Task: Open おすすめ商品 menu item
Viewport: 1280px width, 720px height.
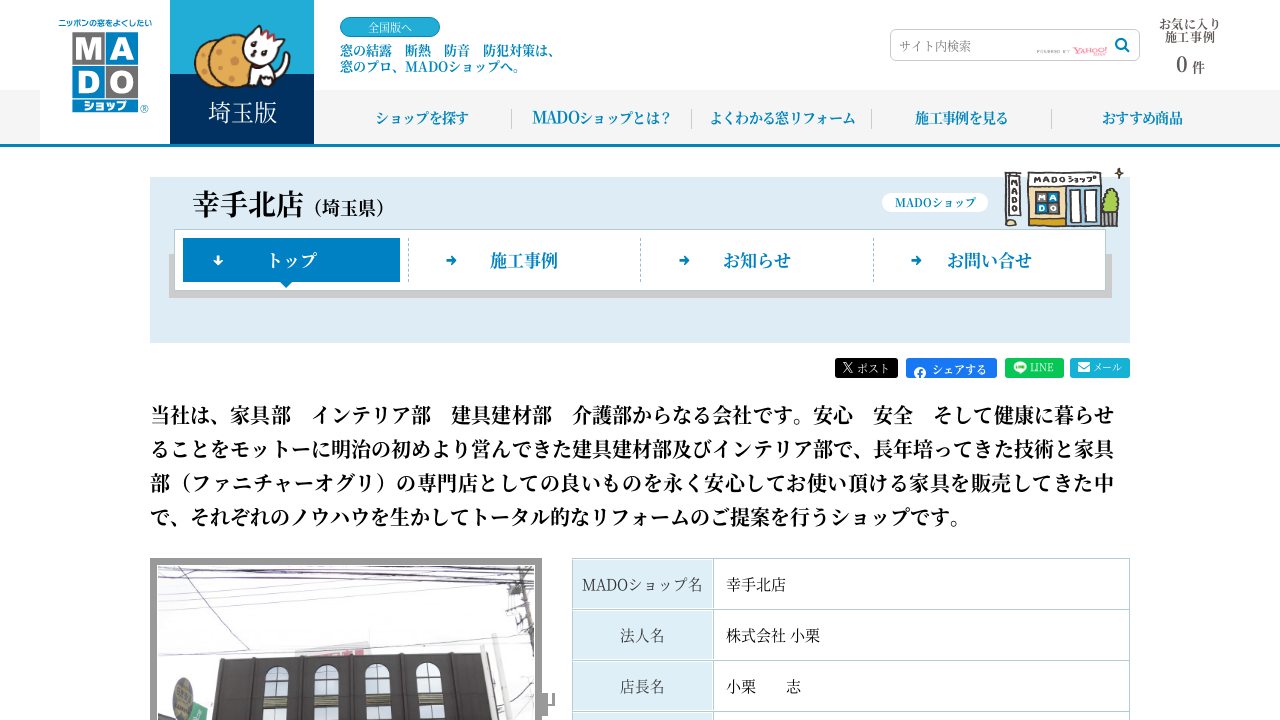Action: [1142, 118]
